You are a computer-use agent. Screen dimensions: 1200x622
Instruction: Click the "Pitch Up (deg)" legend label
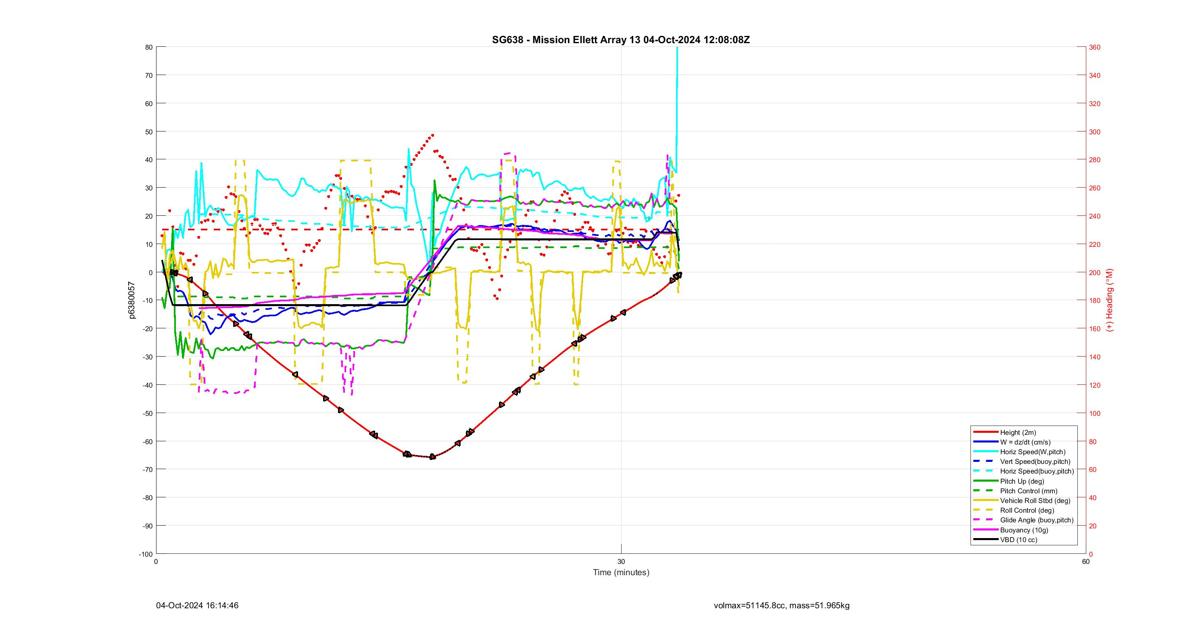[1024, 481]
